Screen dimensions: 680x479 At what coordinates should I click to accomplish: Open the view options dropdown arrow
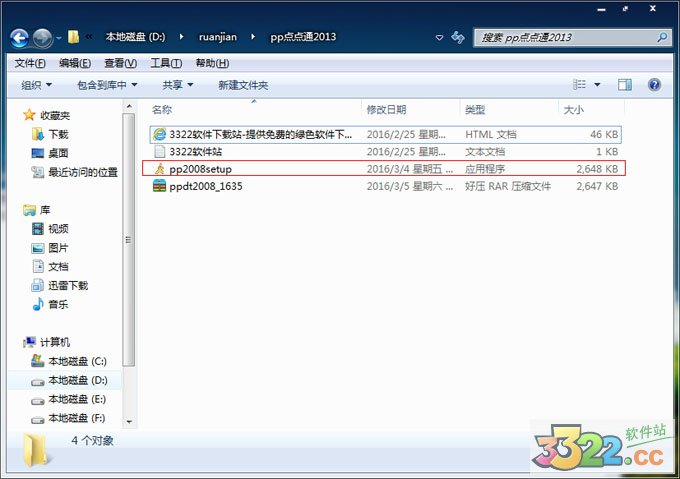pyautogui.click(x=597, y=85)
